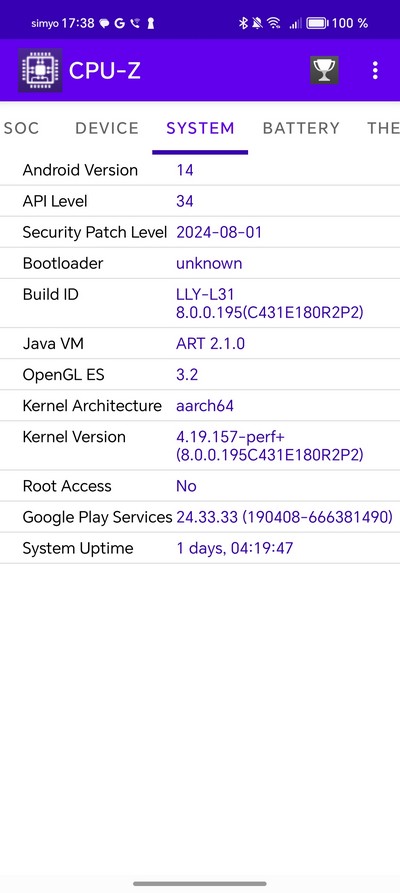Tap the battery indicator icon
400x893 pixels.
[317, 23]
